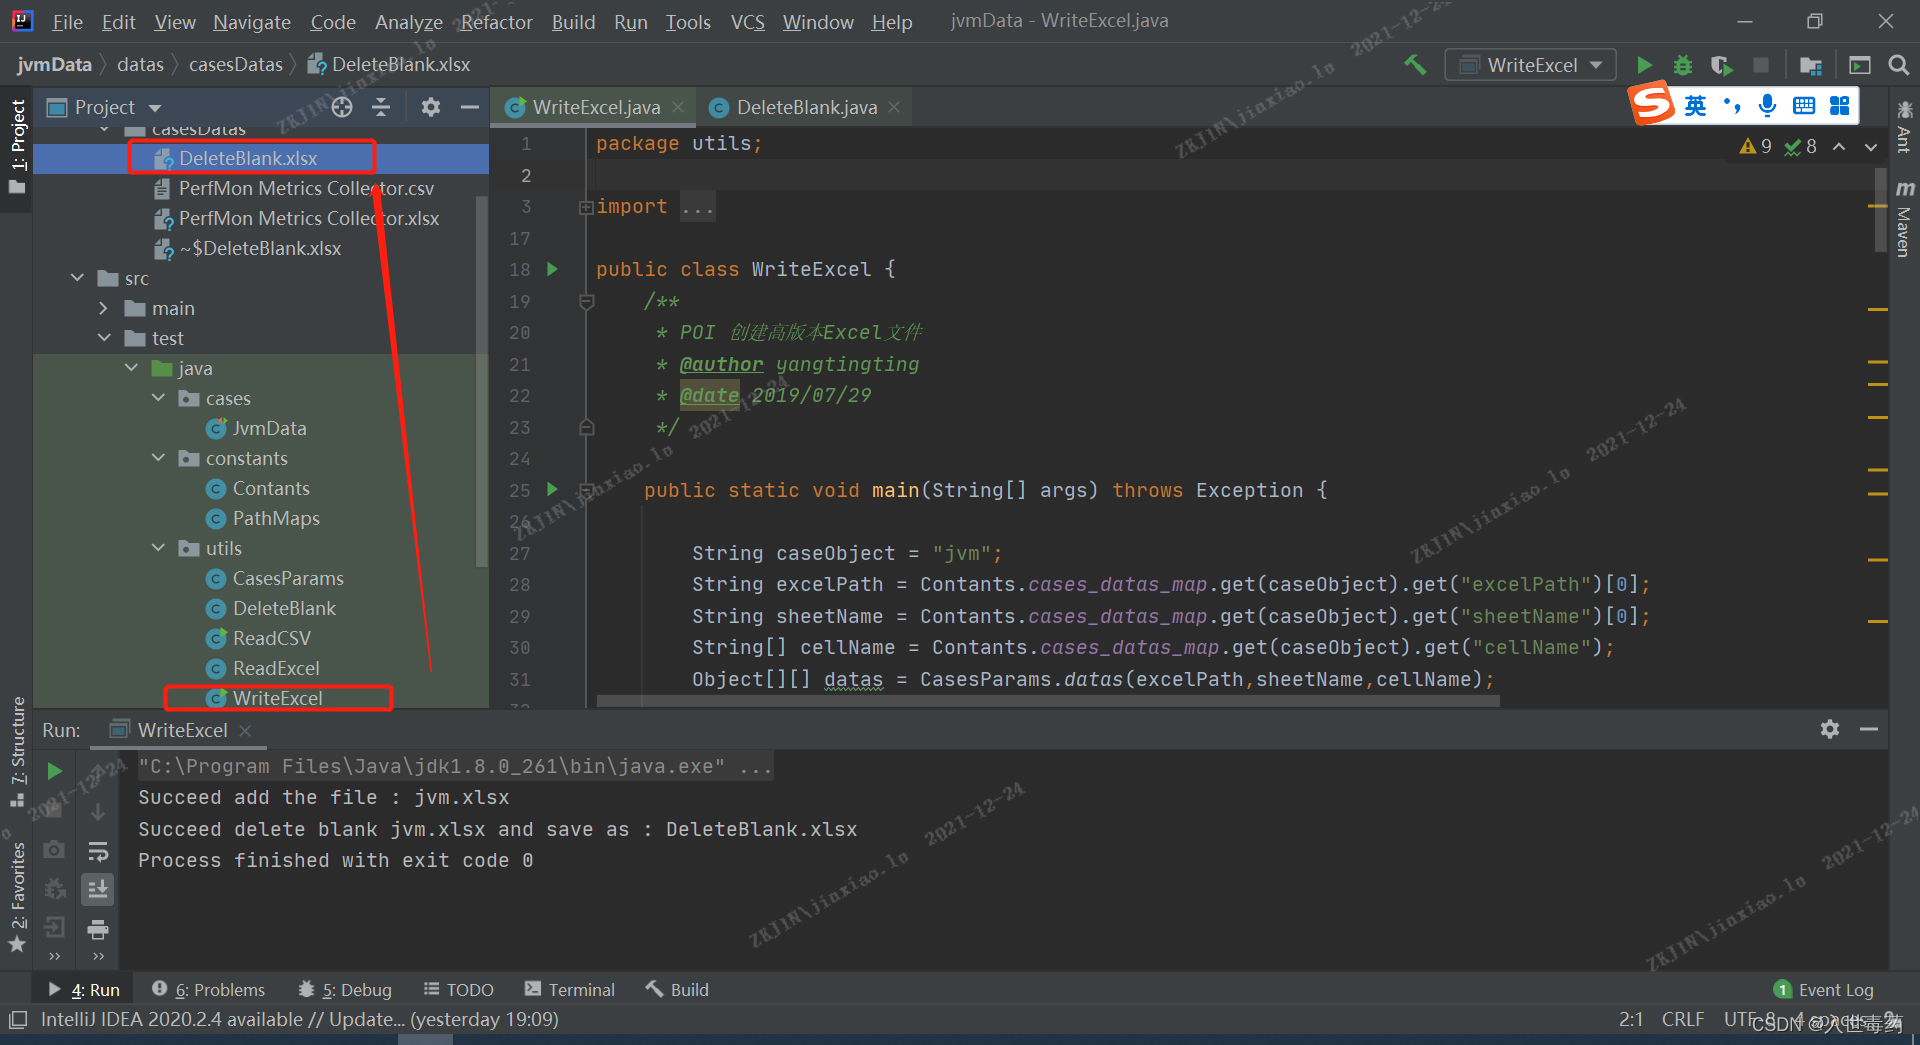Open line:column 2:1 position indicator
The width and height of the screenshot is (1920, 1045).
coord(1630,1019)
